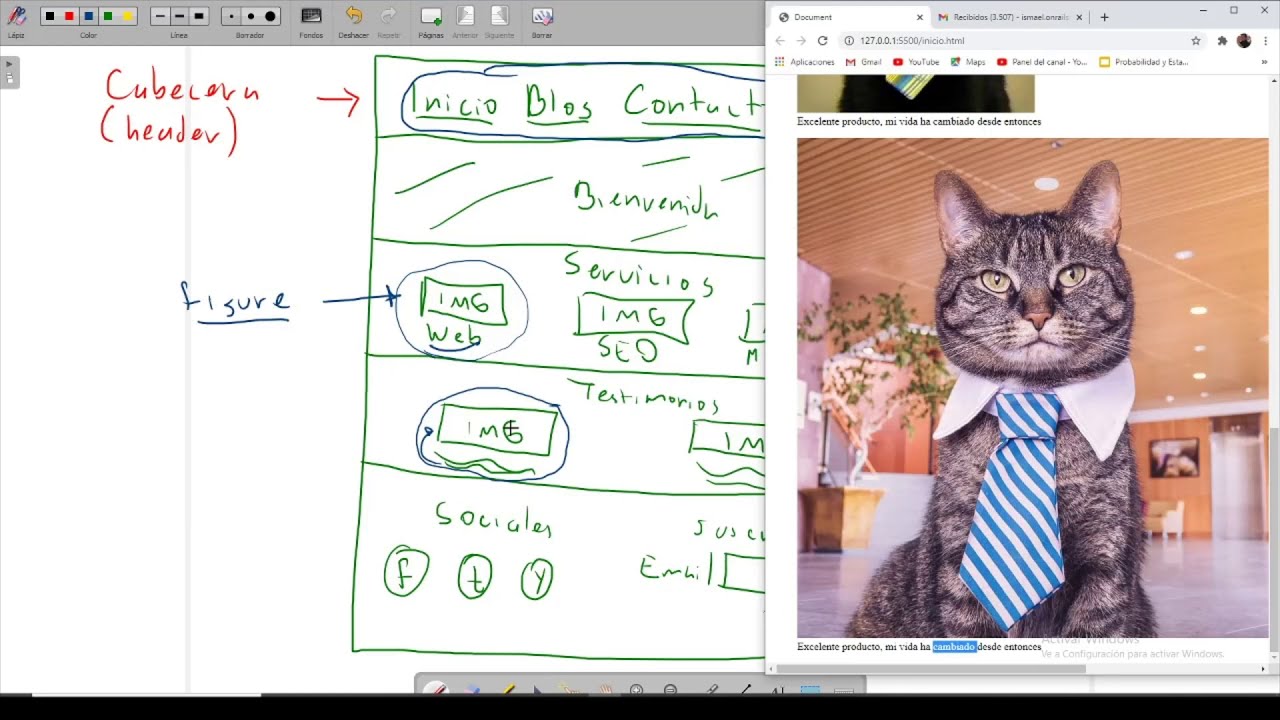Choose the smallest eraser size

coord(231,16)
